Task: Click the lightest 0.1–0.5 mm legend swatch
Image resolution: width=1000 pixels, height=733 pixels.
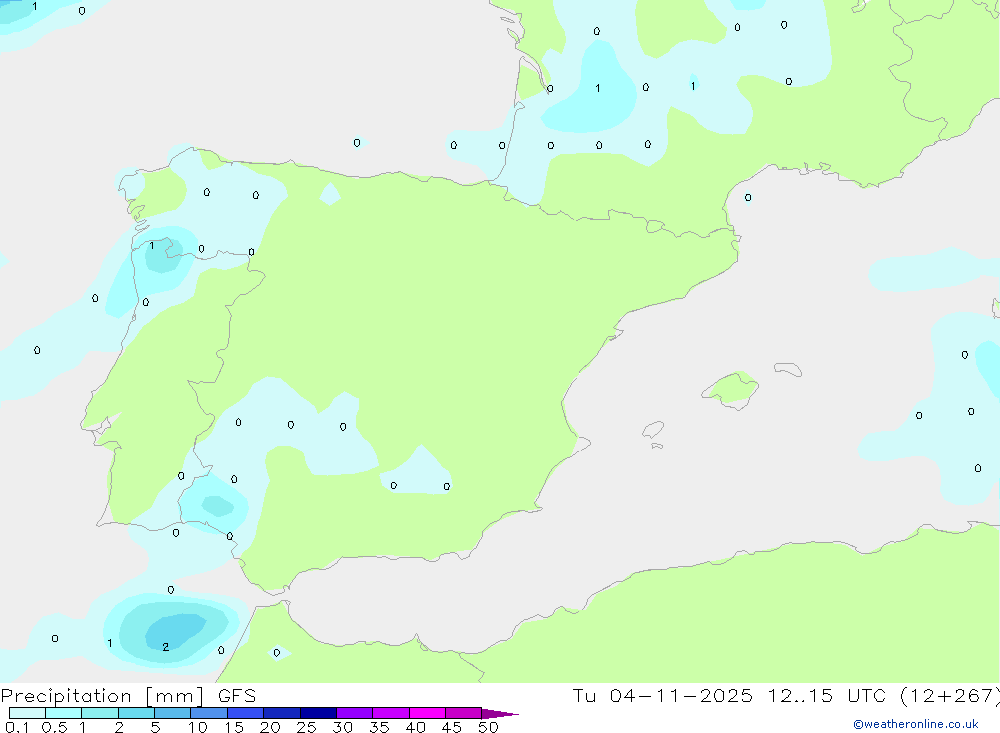Action: [27, 713]
